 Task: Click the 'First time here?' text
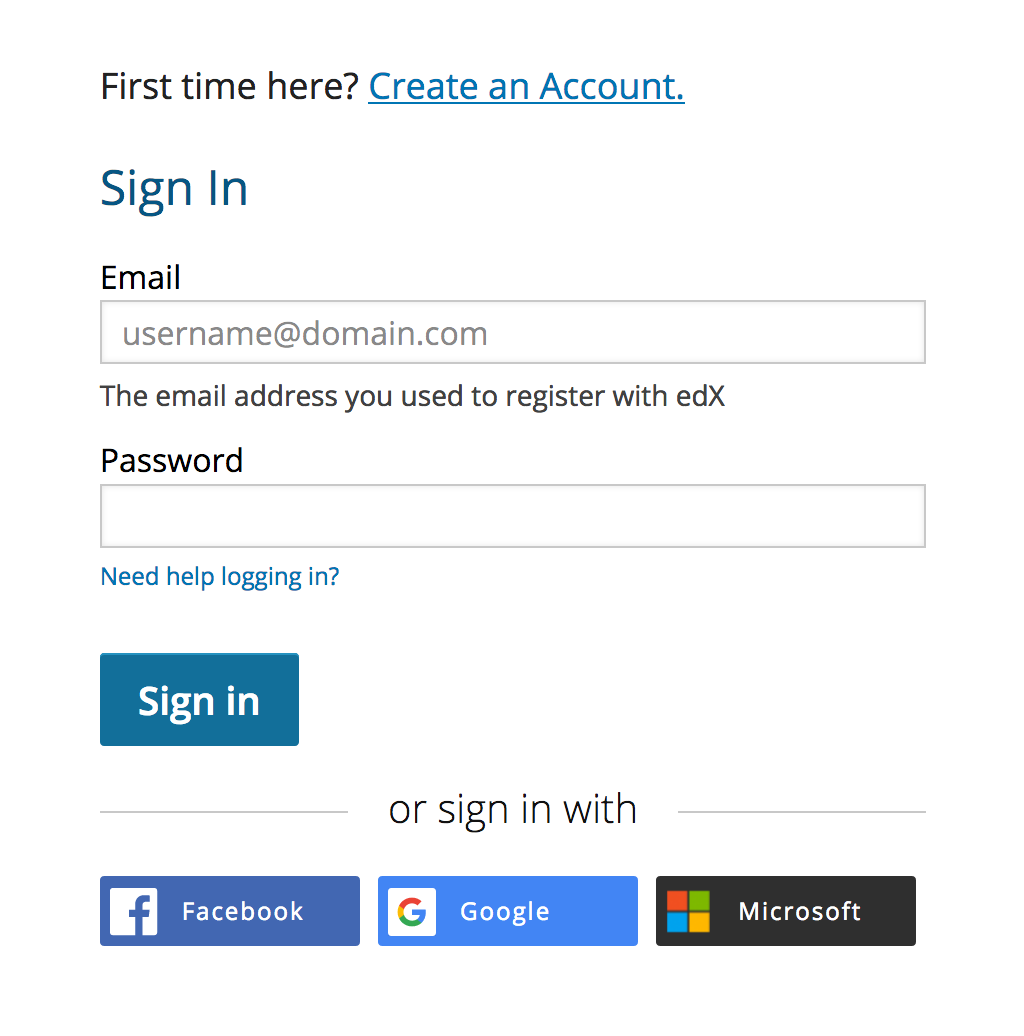[229, 87]
